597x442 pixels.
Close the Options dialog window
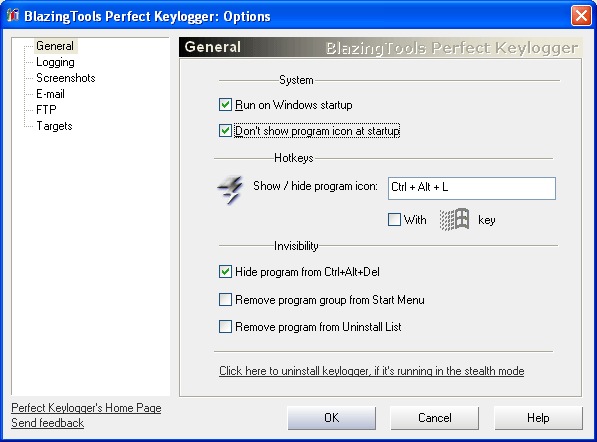581,16
